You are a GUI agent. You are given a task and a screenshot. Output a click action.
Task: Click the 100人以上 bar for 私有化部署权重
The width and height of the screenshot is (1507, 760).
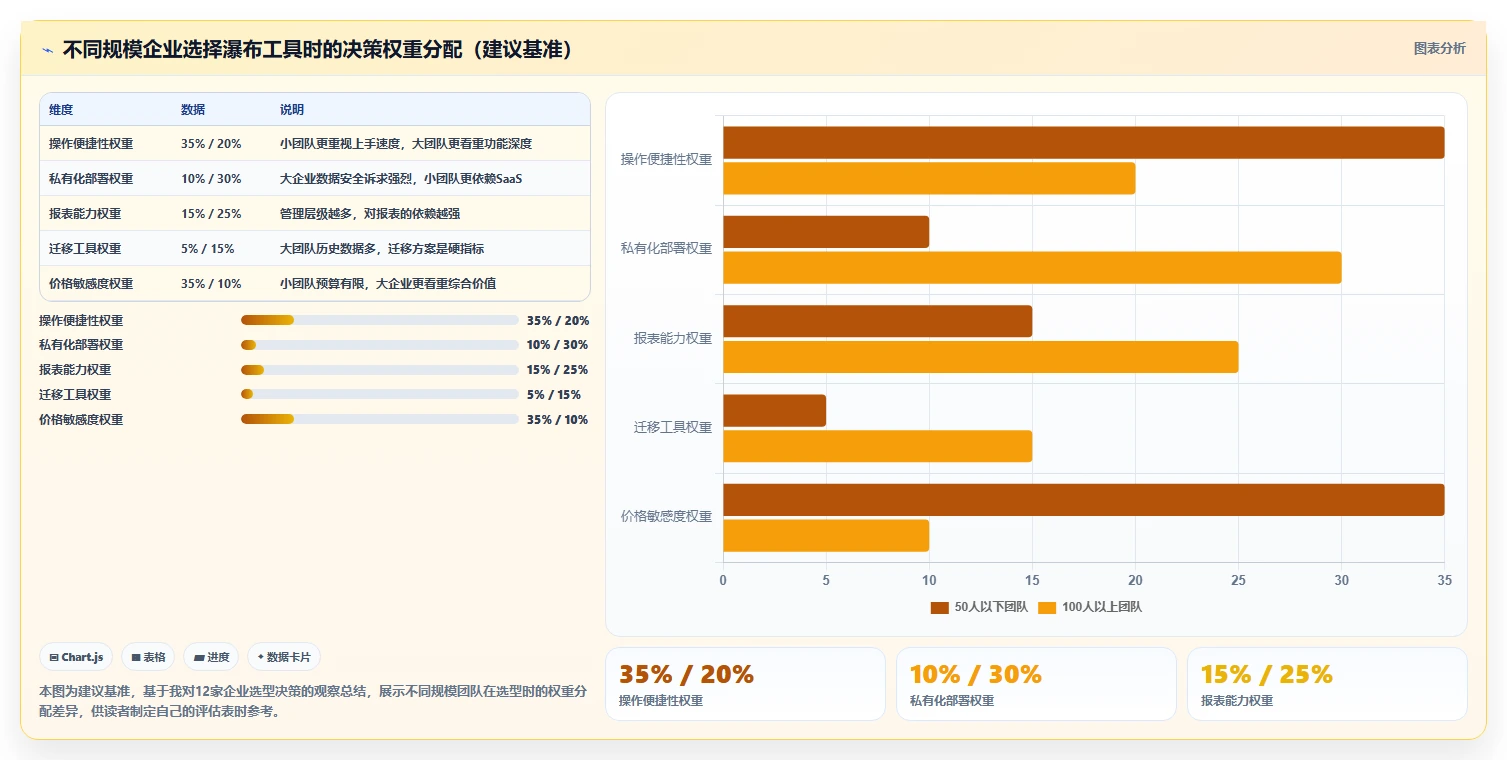pyautogui.click(x=1032, y=267)
